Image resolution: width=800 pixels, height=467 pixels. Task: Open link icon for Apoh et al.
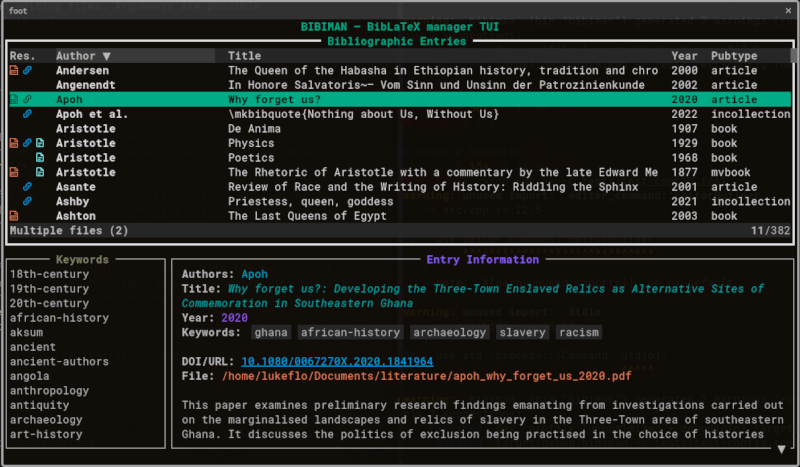28,114
